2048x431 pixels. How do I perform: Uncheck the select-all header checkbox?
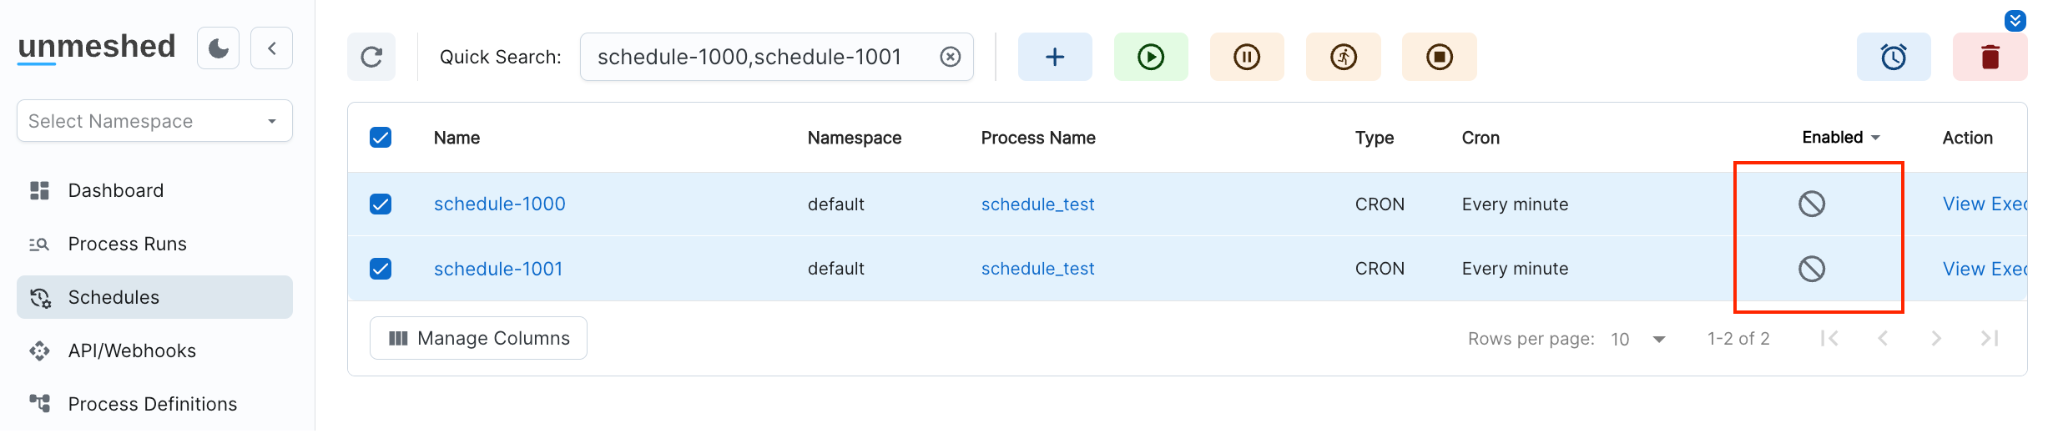[x=381, y=138]
